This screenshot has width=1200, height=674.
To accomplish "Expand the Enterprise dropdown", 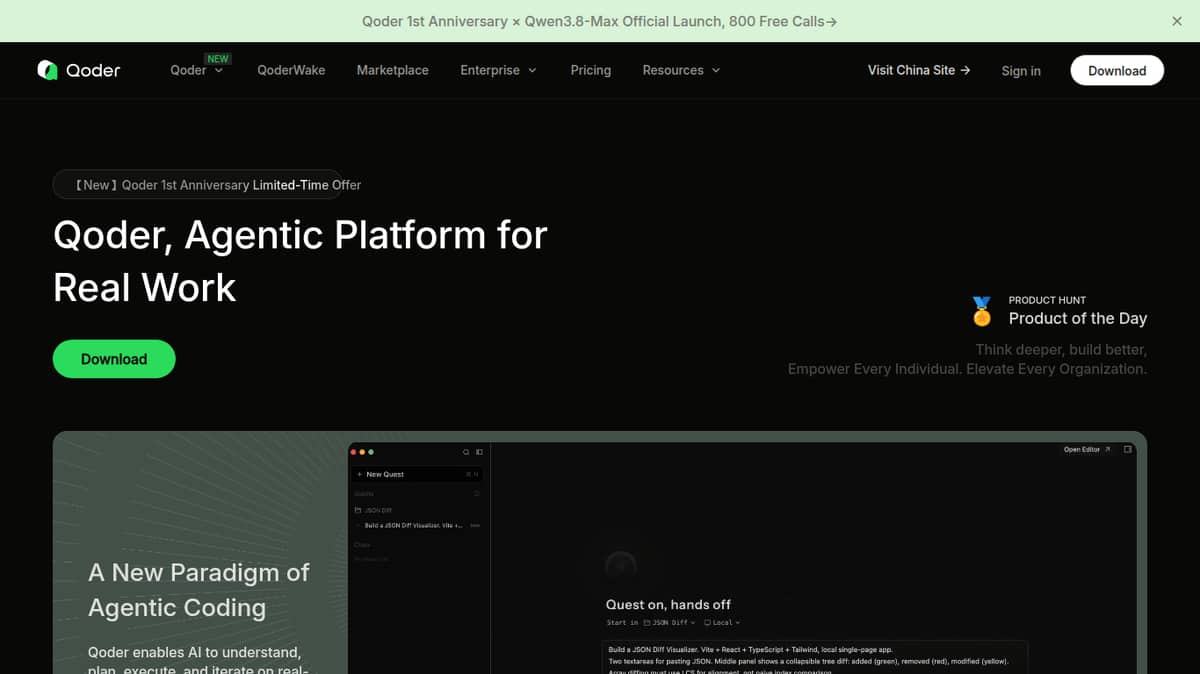I will coord(498,70).
